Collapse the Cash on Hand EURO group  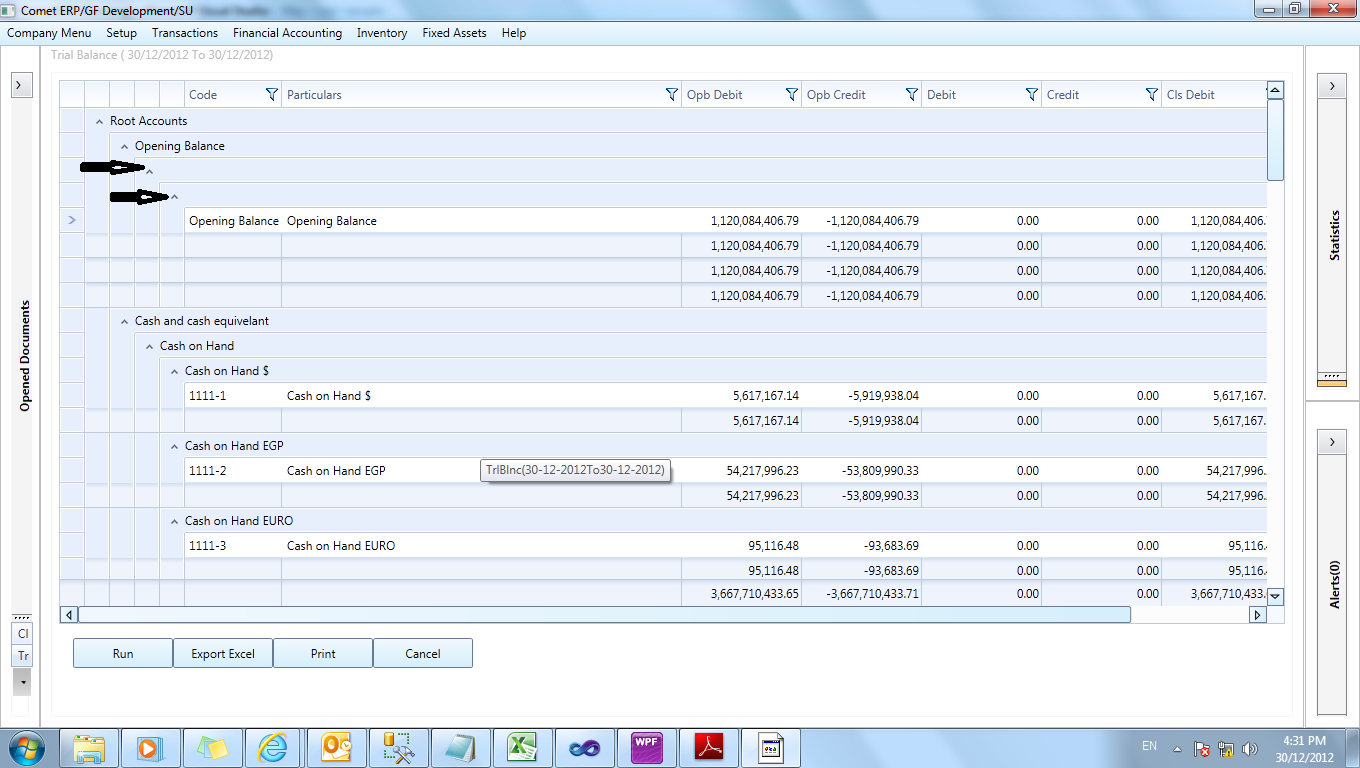(x=174, y=521)
